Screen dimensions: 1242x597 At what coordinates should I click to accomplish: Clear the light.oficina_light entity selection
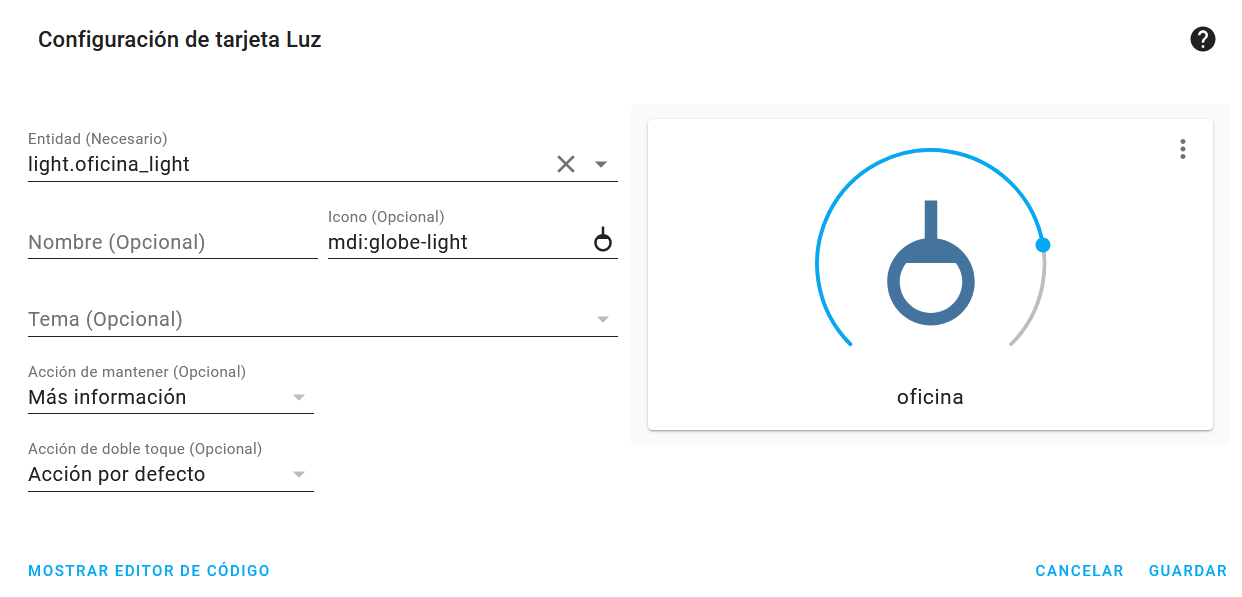[566, 164]
